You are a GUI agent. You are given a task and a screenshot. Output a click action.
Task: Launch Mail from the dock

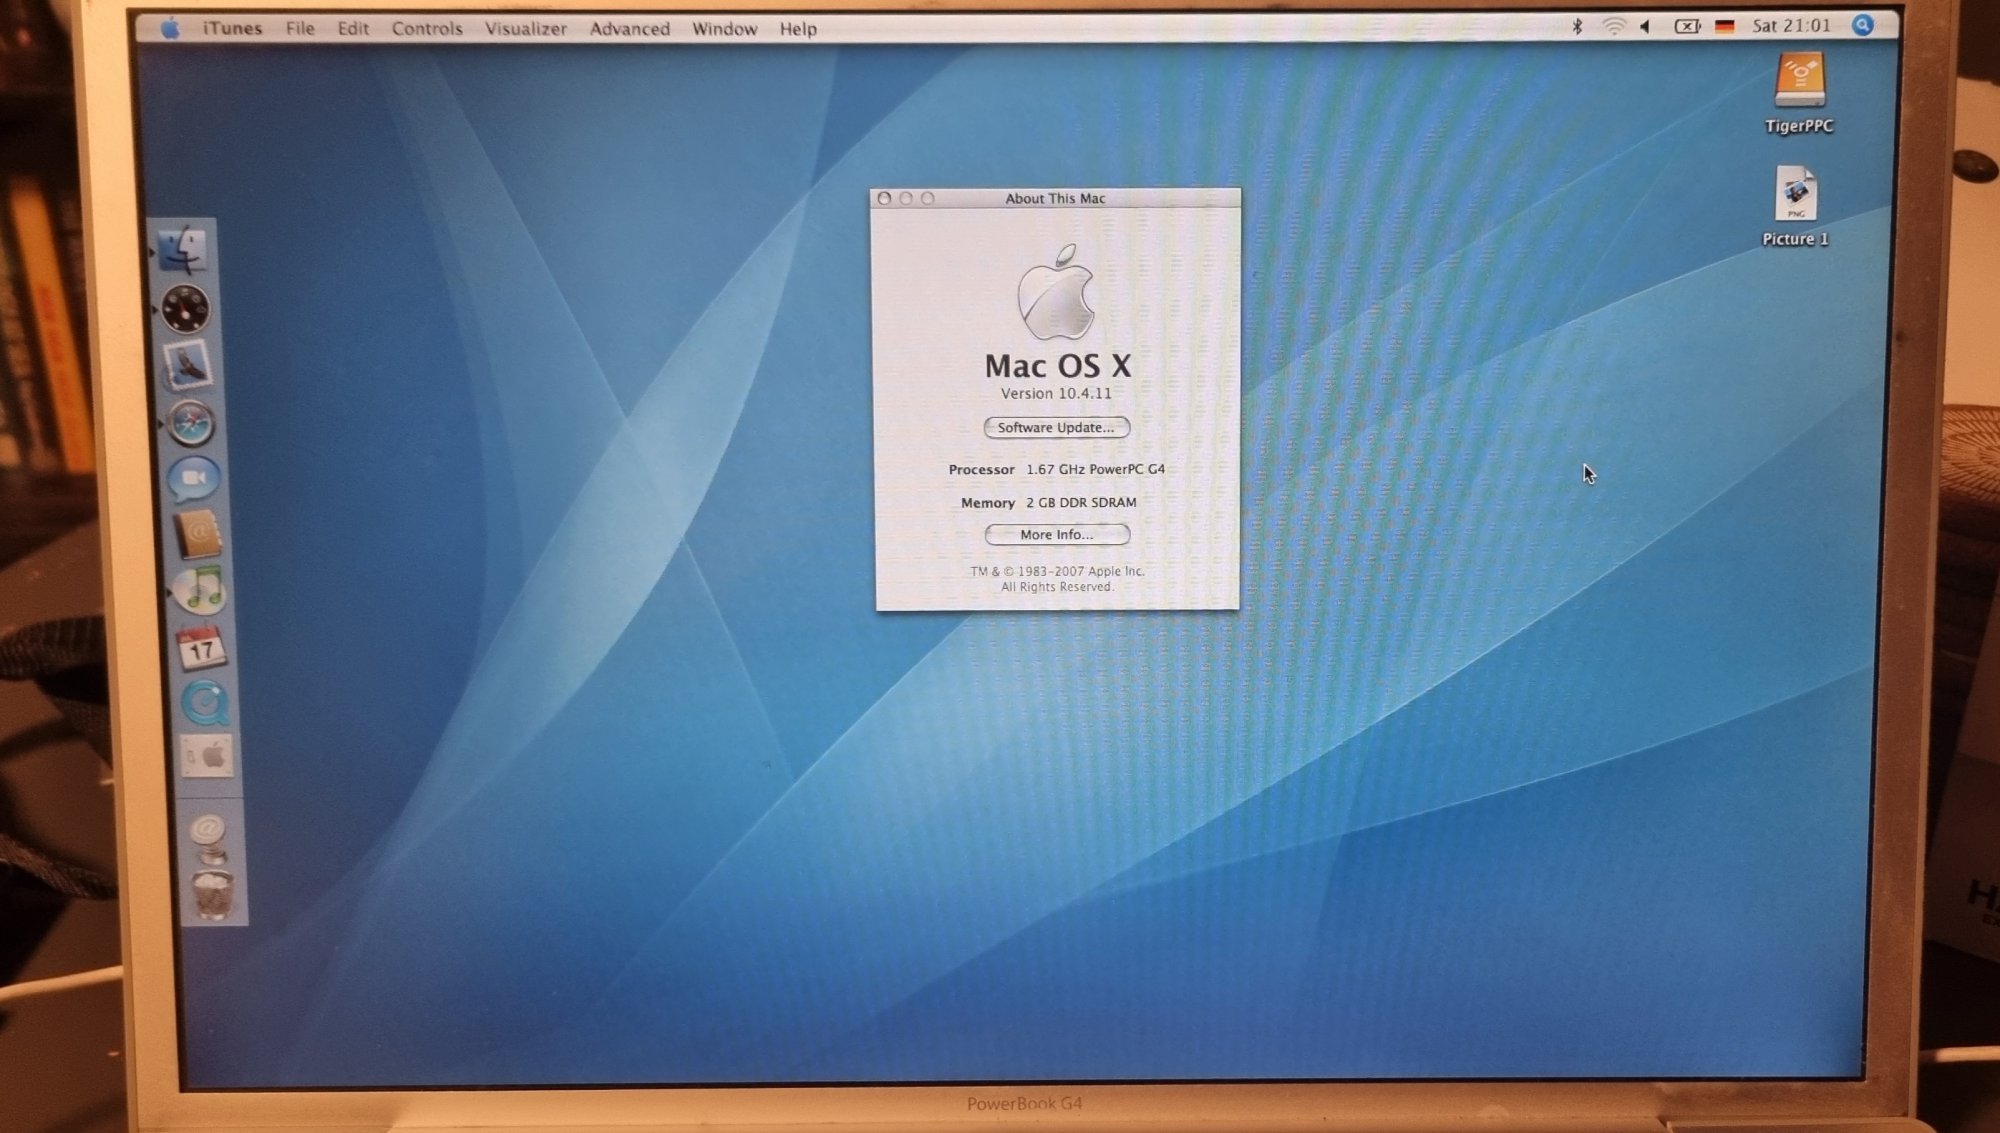pos(188,365)
